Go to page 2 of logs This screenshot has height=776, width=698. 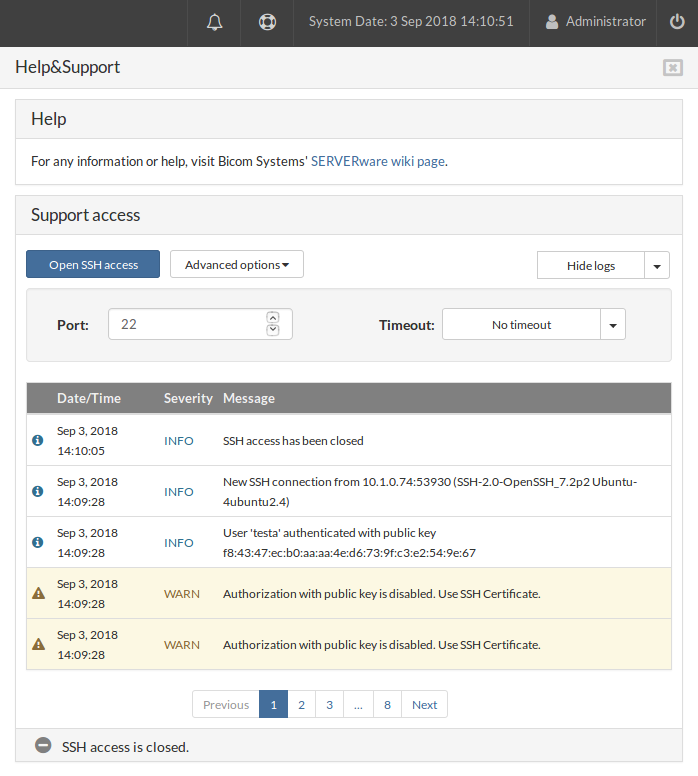pyautogui.click(x=301, y=705)
